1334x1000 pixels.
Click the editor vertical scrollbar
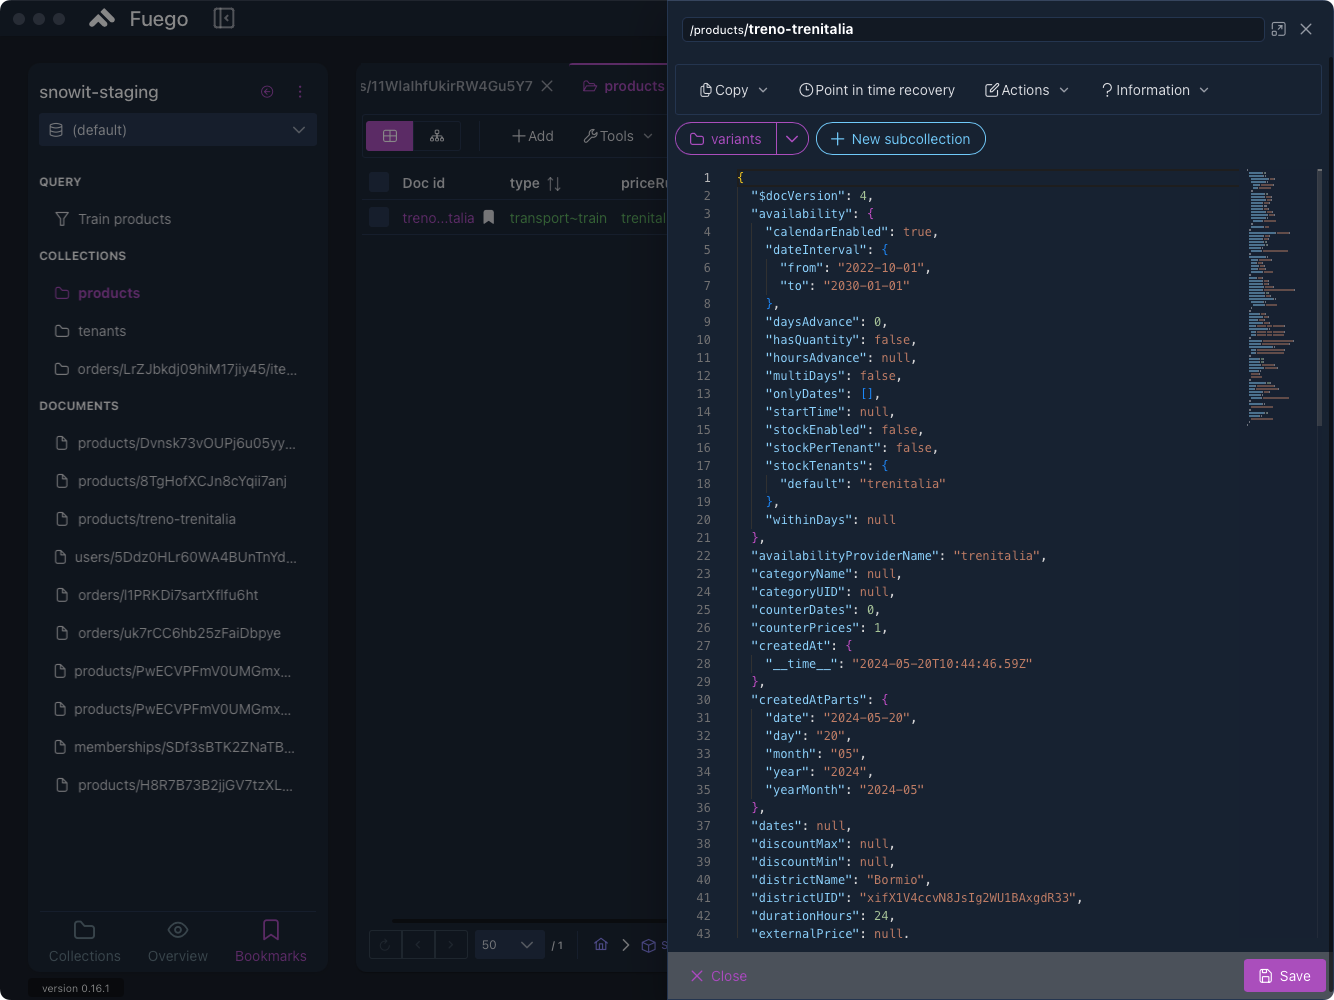[x=1320, y=298]
